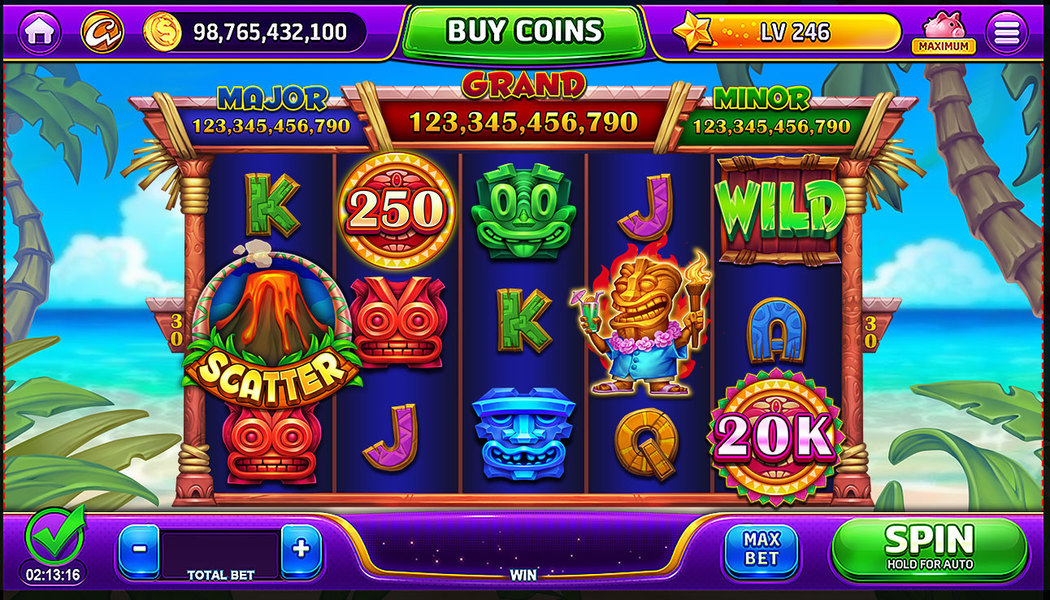The width and height of the screenshot is (1050, 600).
Task: Tap the gold coin balance icon
Action: pyautogui.click(x=162, y=31)
